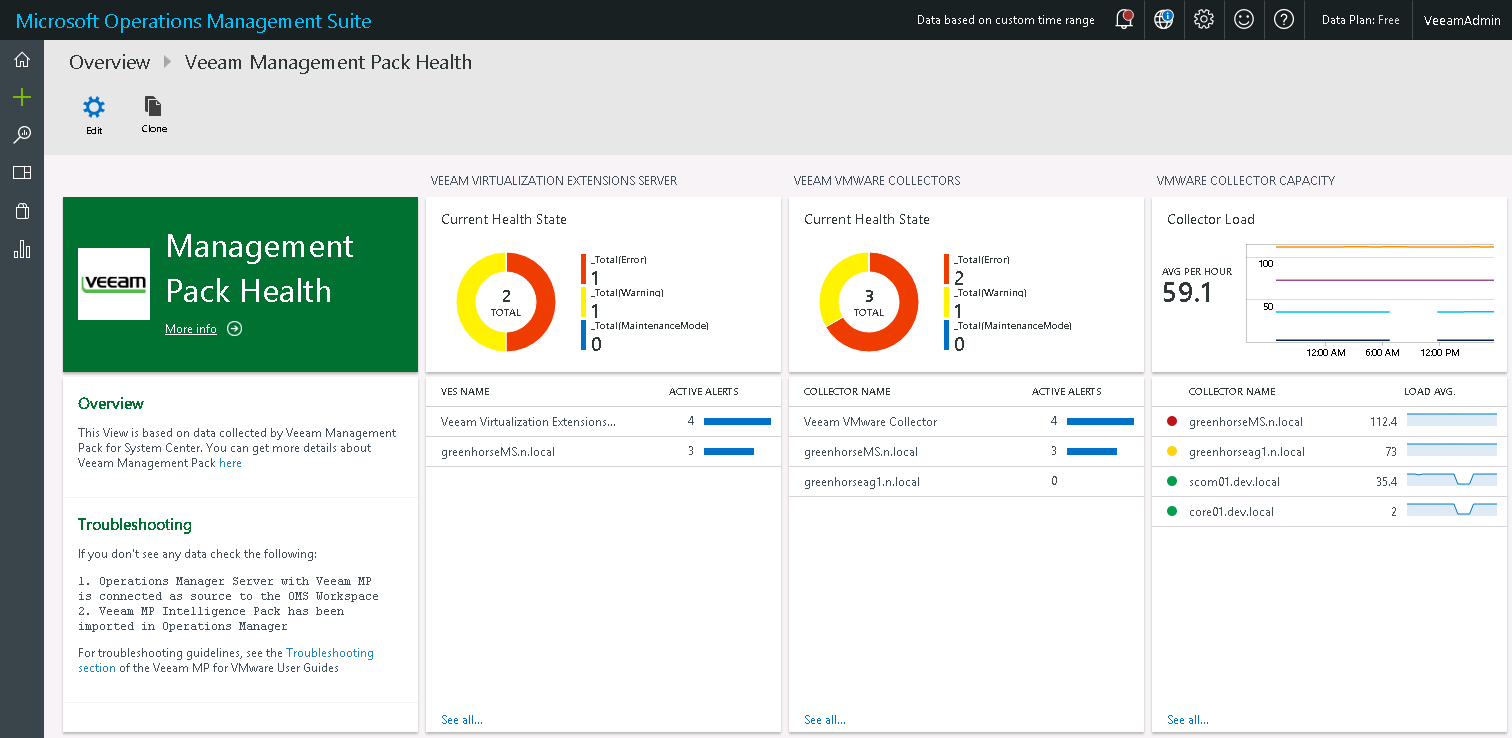The image size is (1512, 738).
Task: Open the Troubleshooting section link
Action: click(x=329, y=653)
